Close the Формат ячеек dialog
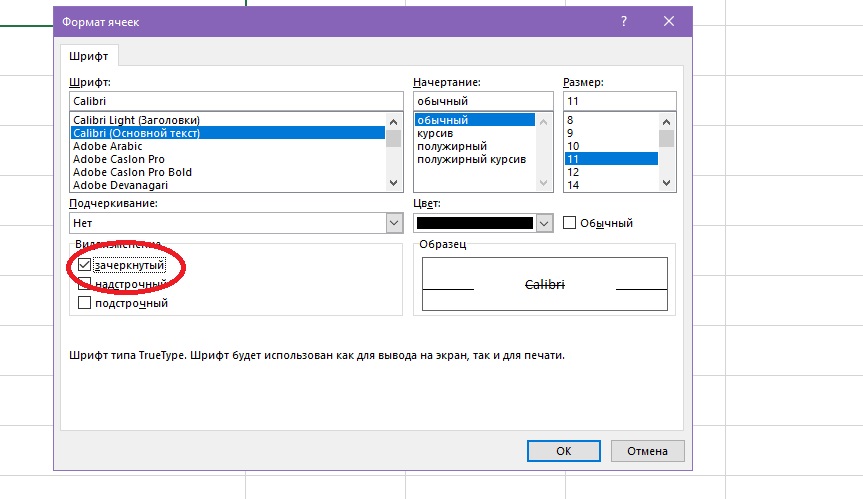 point(668,20)
